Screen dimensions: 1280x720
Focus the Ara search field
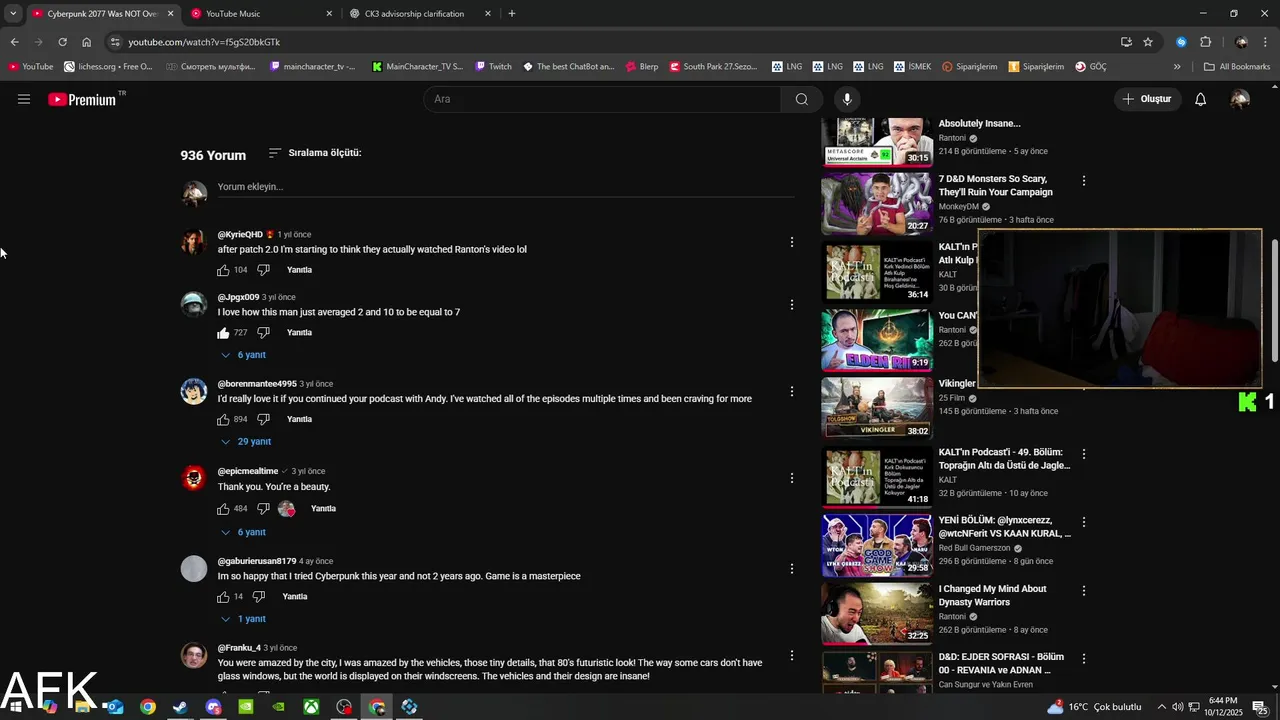(x=602, y=99)
